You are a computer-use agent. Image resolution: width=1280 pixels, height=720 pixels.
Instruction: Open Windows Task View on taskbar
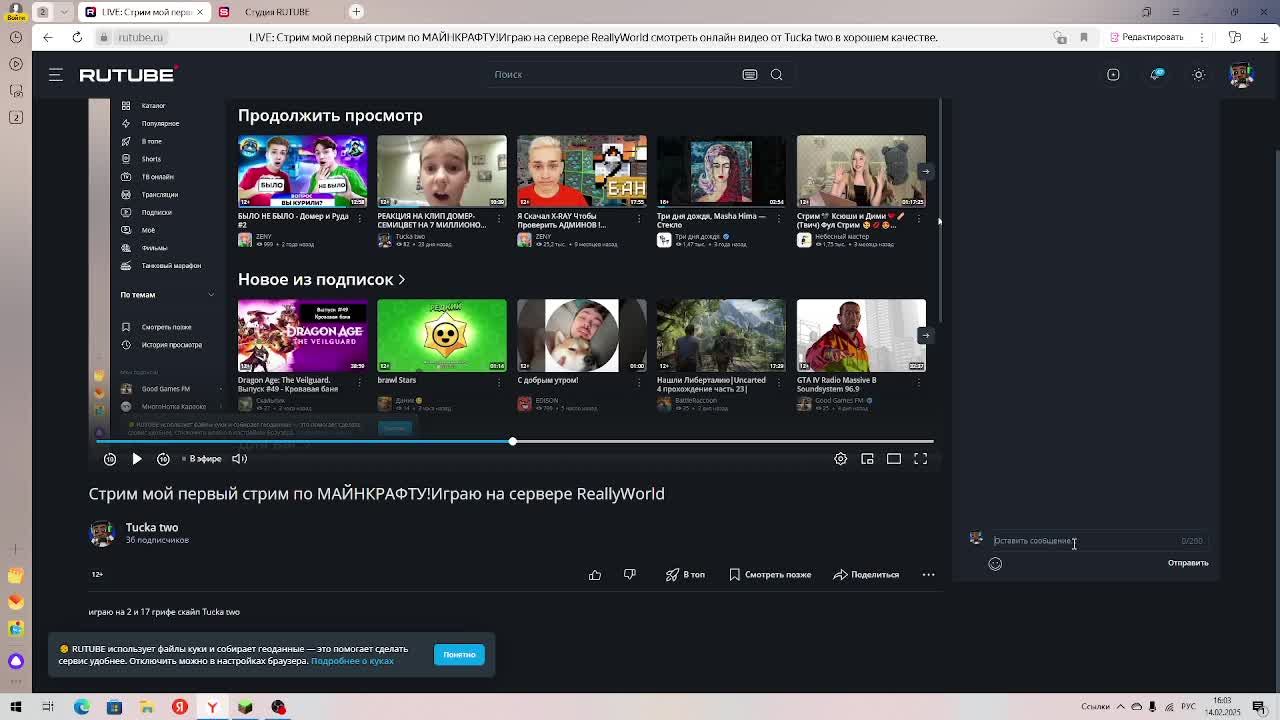point(48,707)
